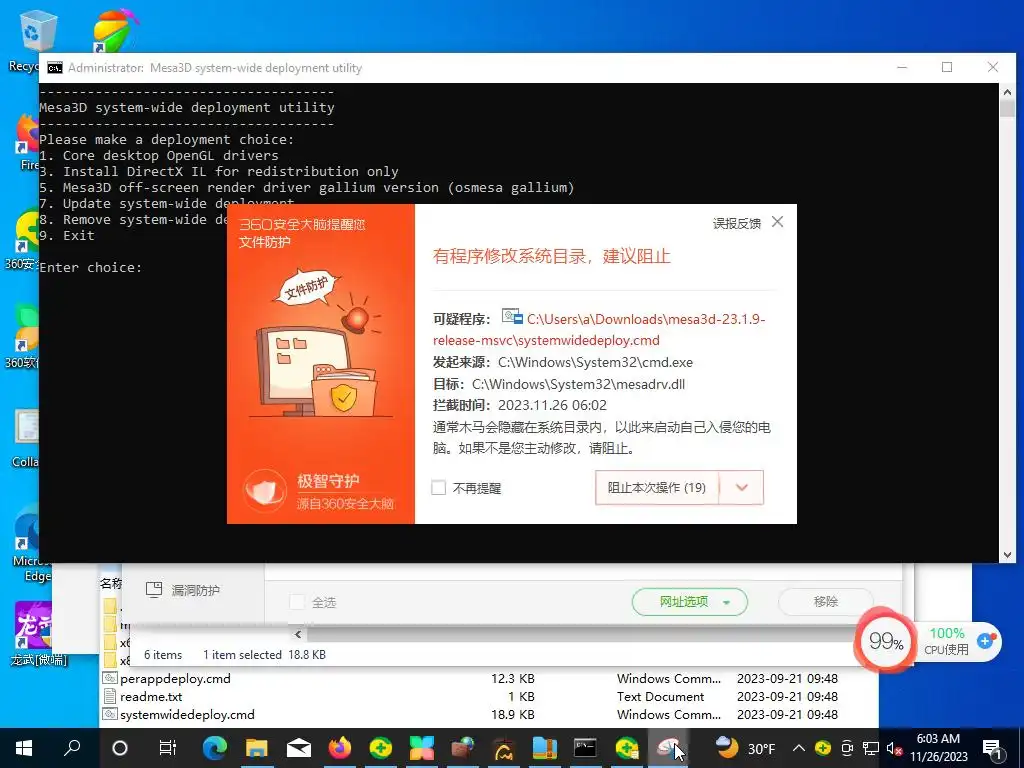Click blue plus on CPU usage widget
Image resolution: width=1024 pixels, height=768 pixels.
tap(985, 642)
